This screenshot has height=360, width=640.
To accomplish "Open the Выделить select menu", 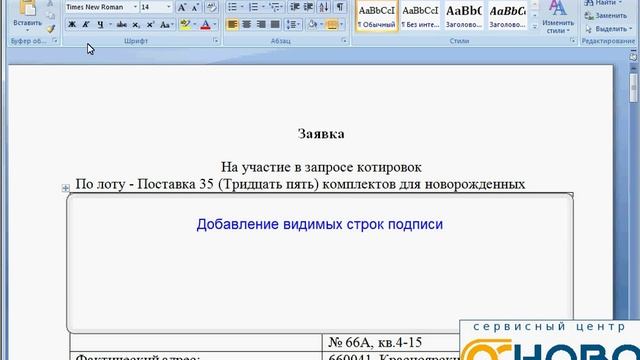I will click(x=608, y=29).
